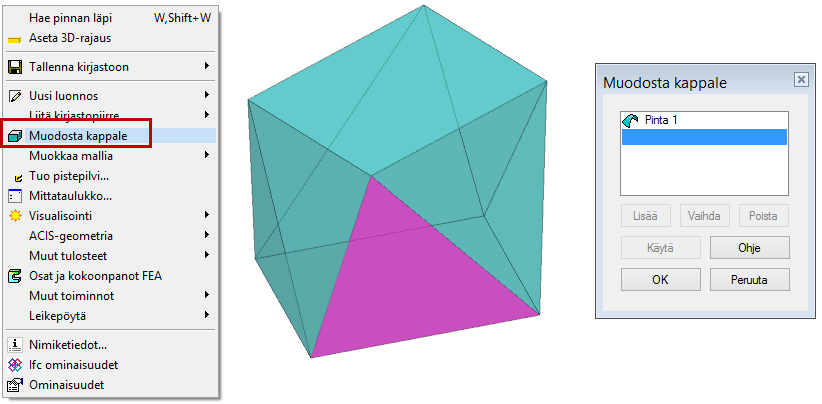Click Peruuta button in dialog
Viewport: 822px width, 404px height.
point(749,280)
